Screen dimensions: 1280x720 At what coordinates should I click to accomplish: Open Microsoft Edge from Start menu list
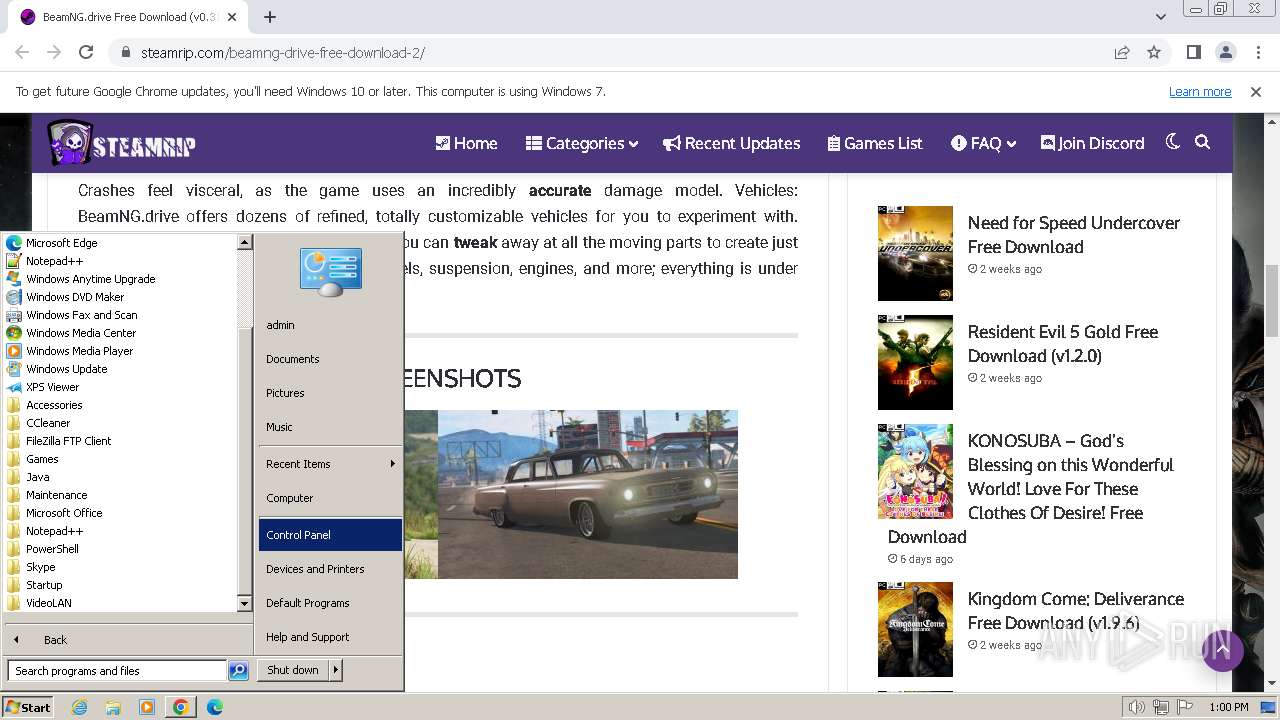coord(61,243)
